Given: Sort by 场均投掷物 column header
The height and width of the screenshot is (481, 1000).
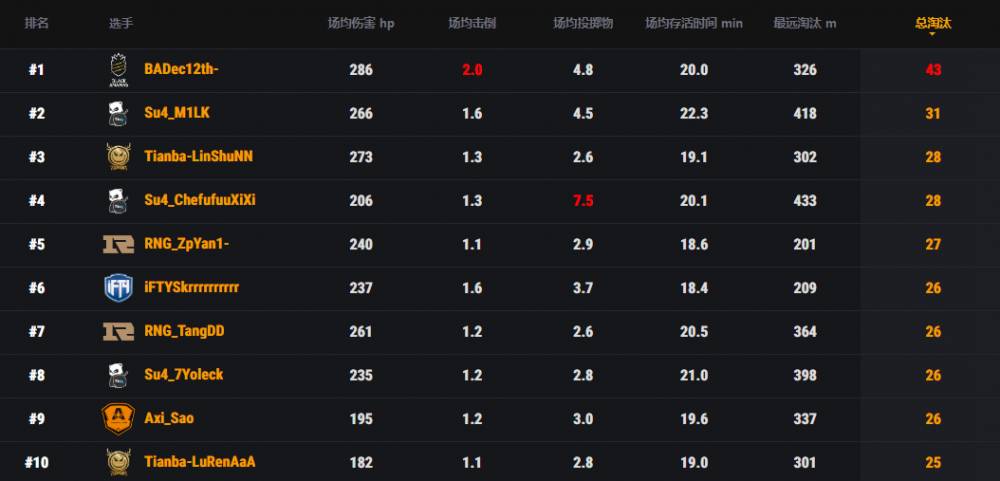Looking at the screenshot, I should point(583,23).
